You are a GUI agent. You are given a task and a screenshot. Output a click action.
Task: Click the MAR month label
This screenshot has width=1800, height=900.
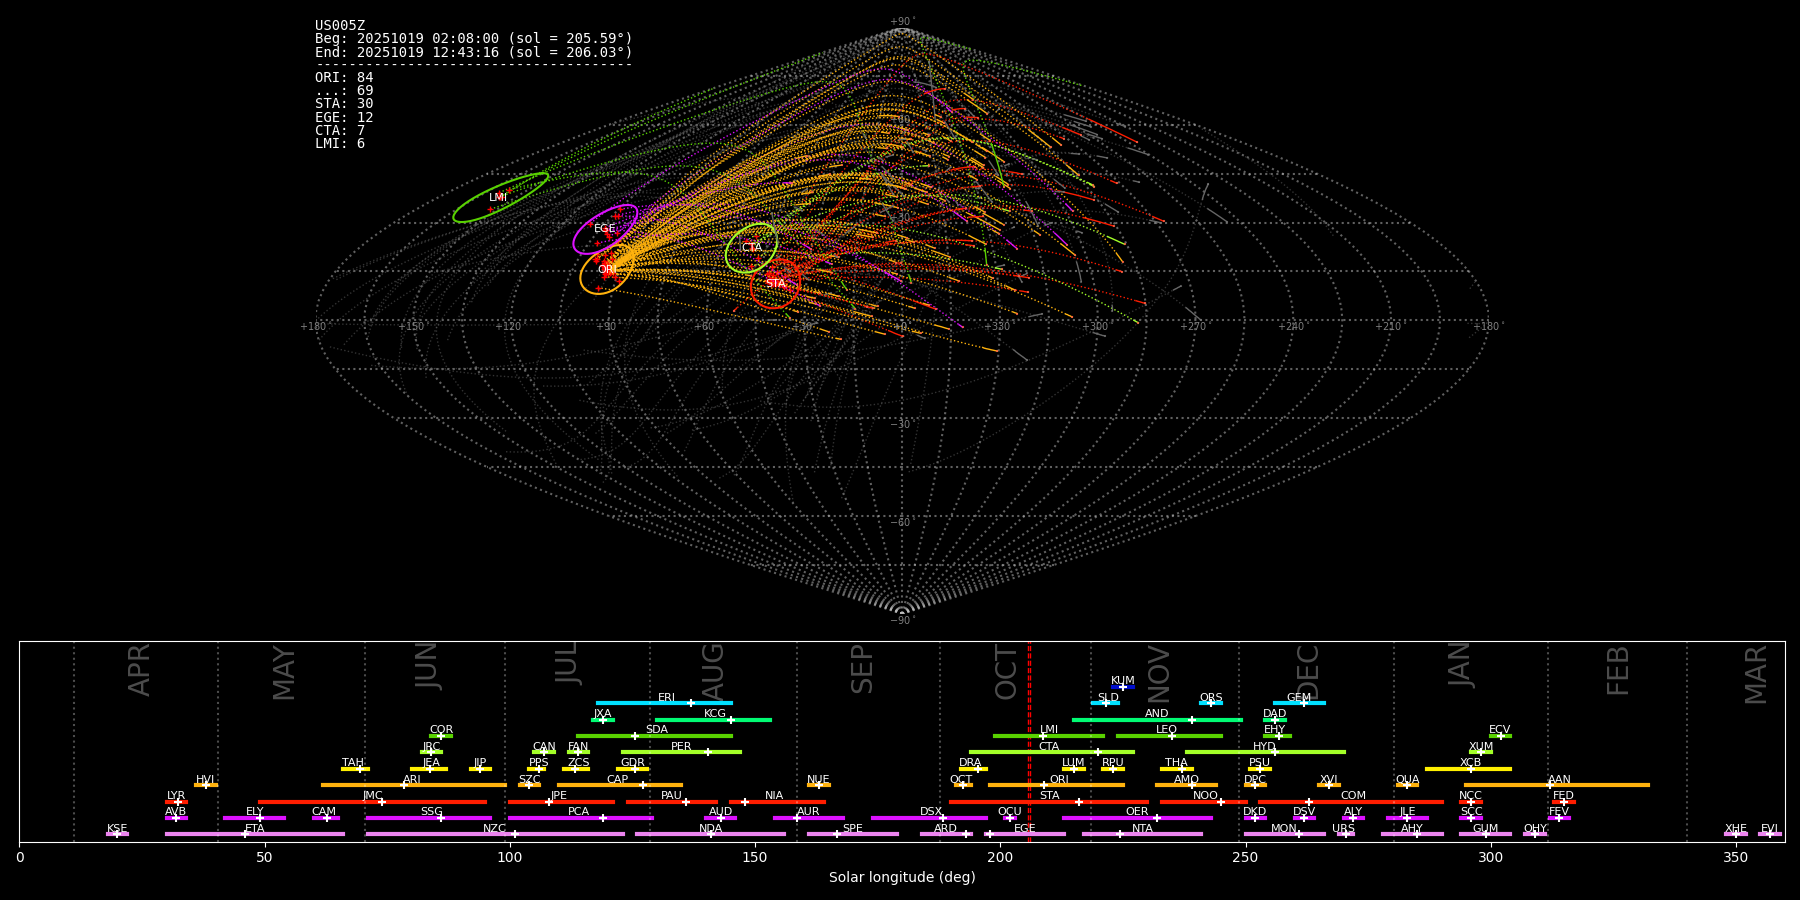(x=1756, y=675)
